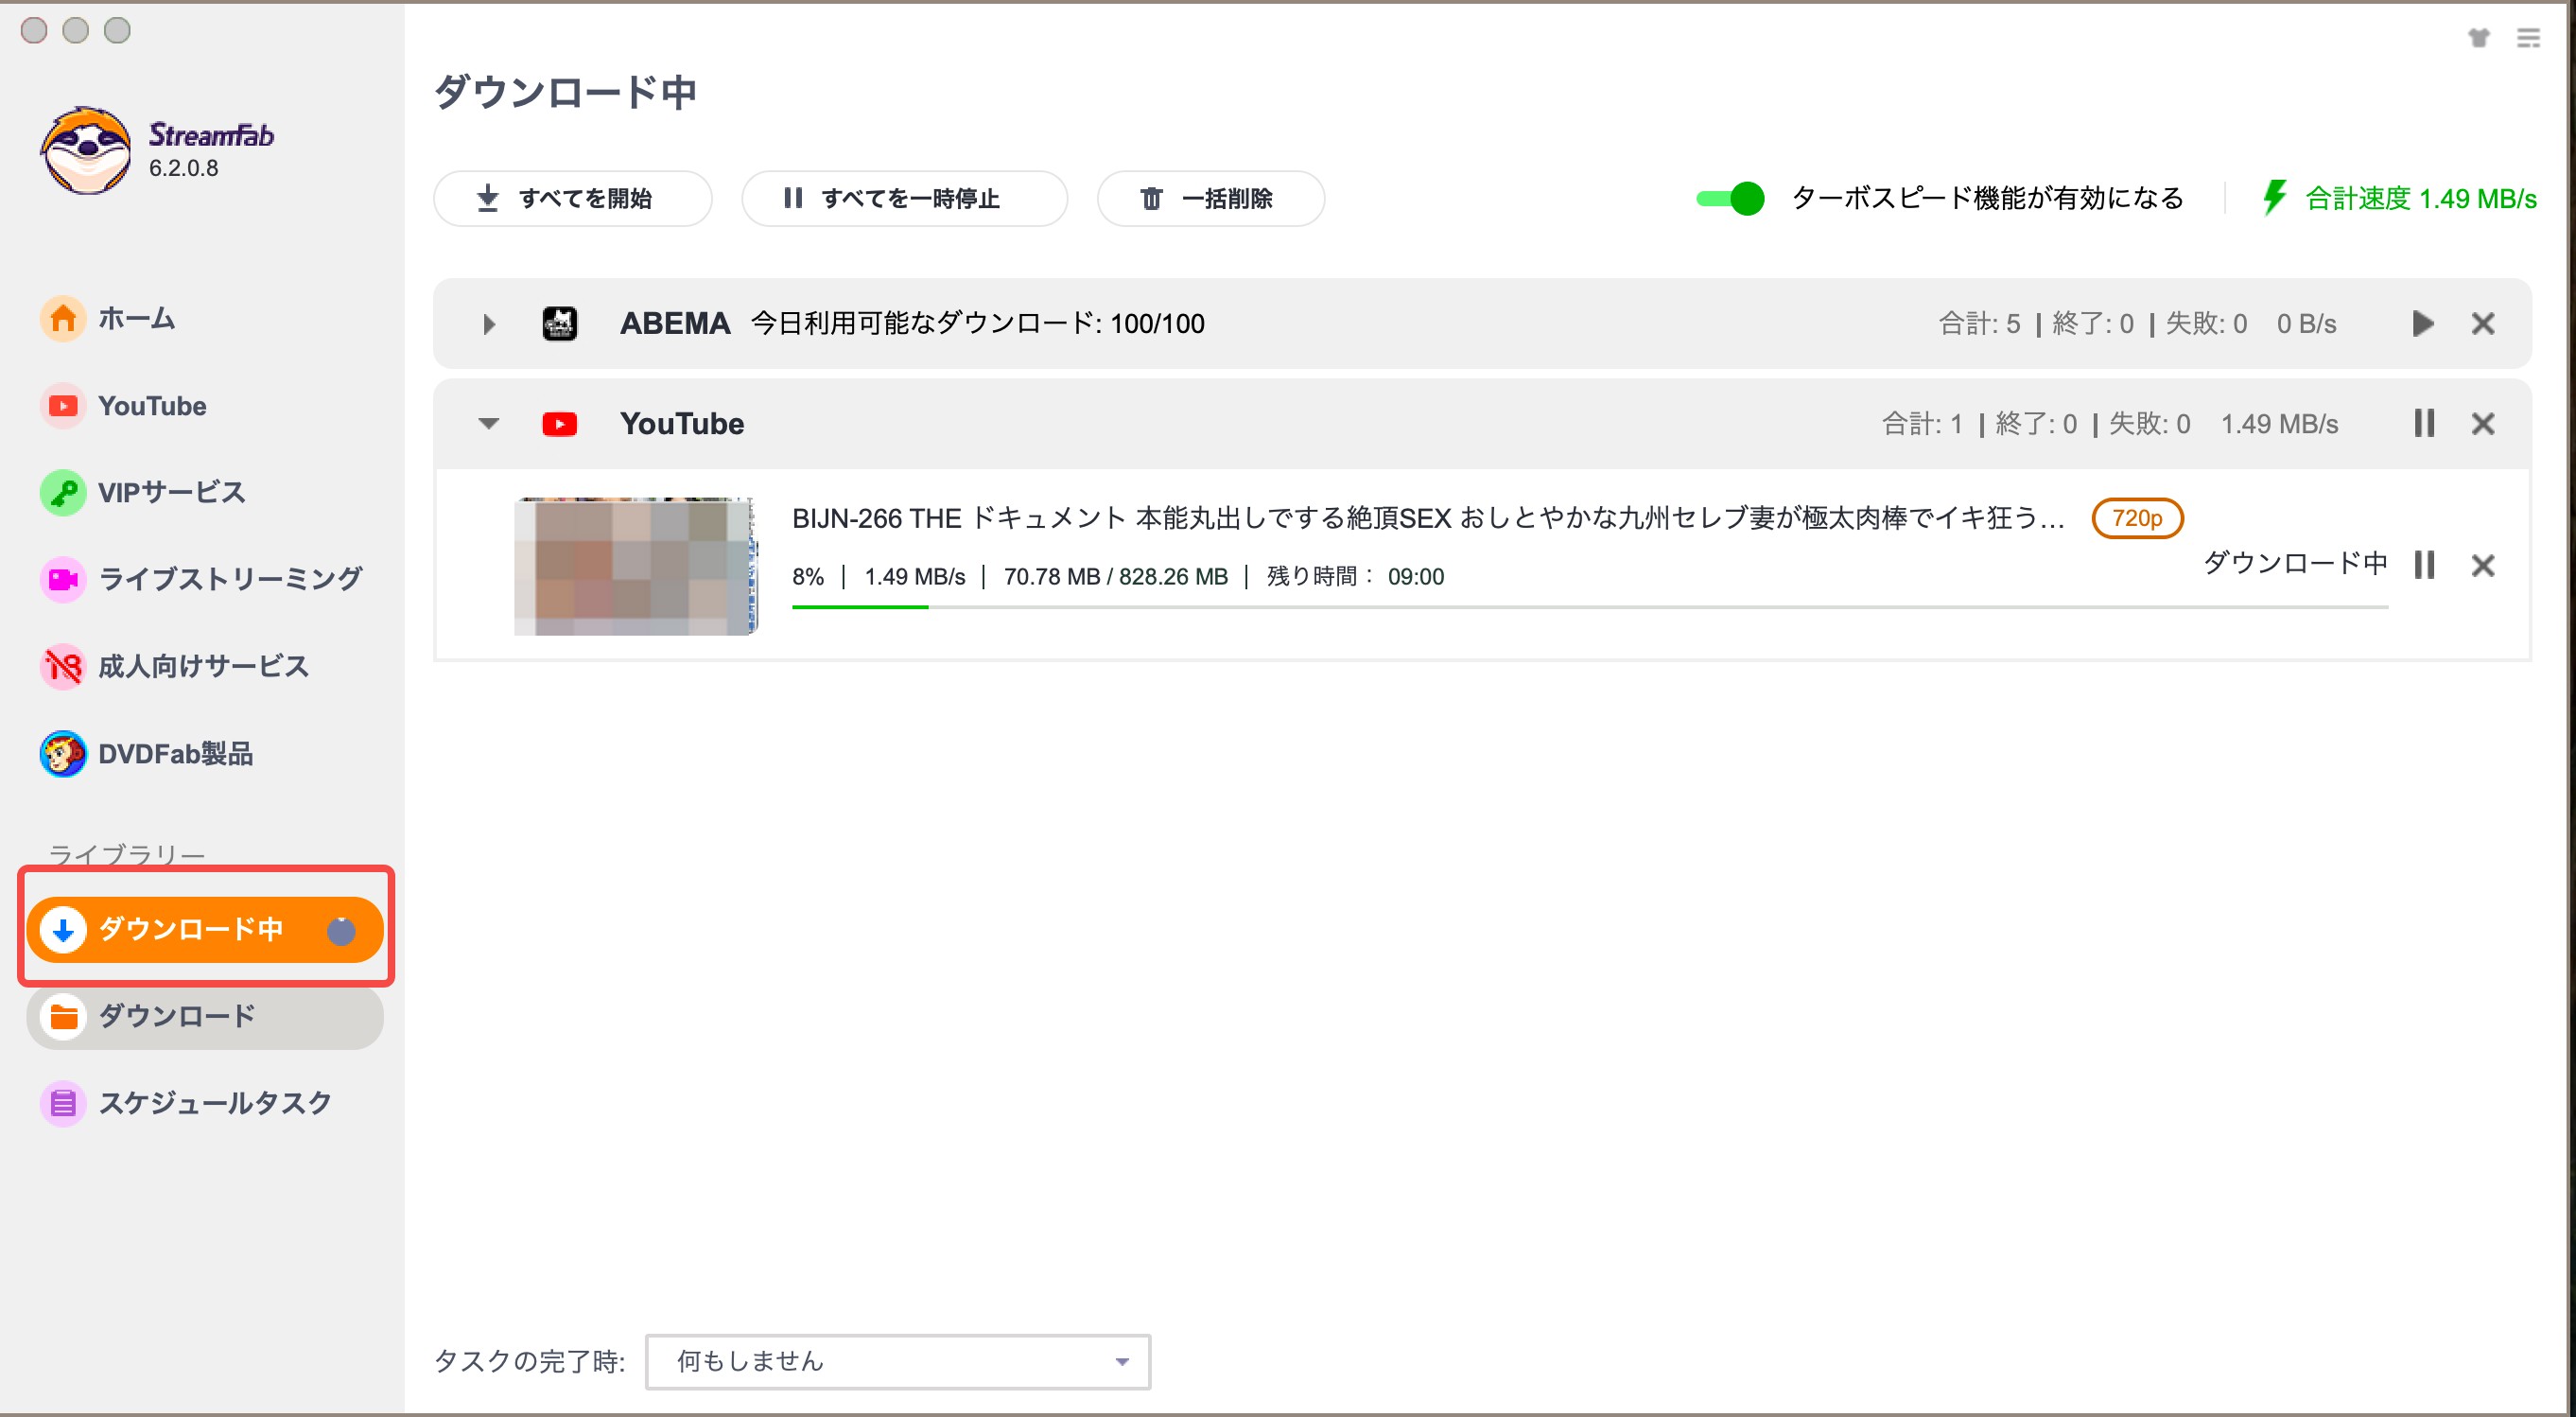Click the ABEMA daily downloads 100/100 text
Viewport: 2576px width, 1417px height.
pyautogui.click(x=978, y=324)
